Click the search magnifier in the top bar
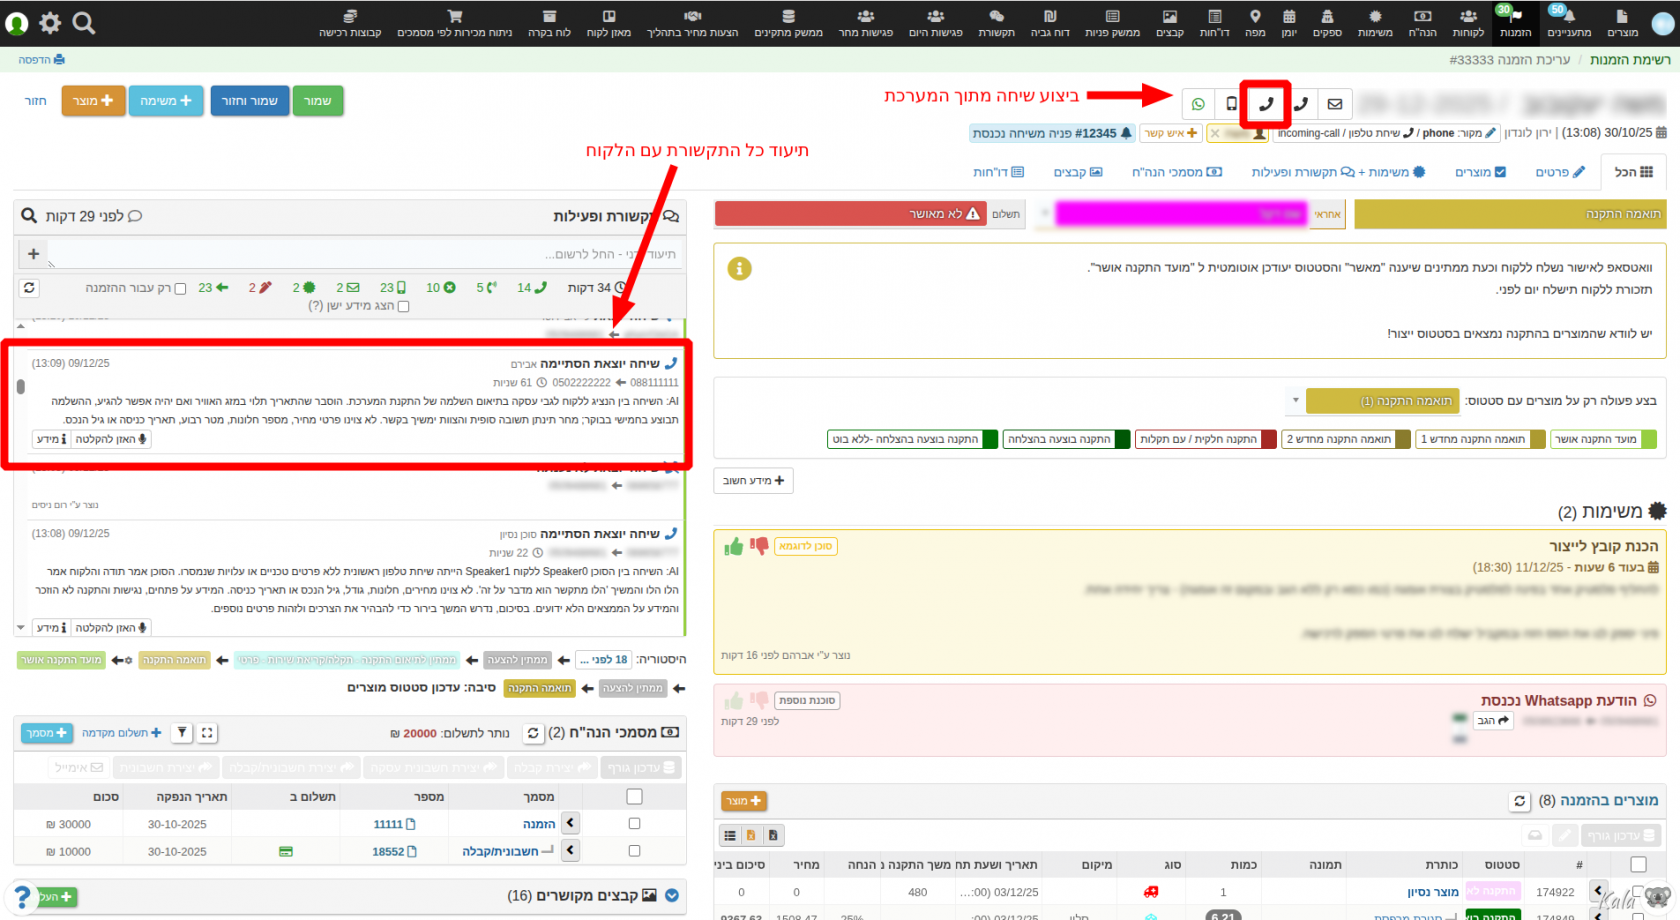 coord(84,23)
